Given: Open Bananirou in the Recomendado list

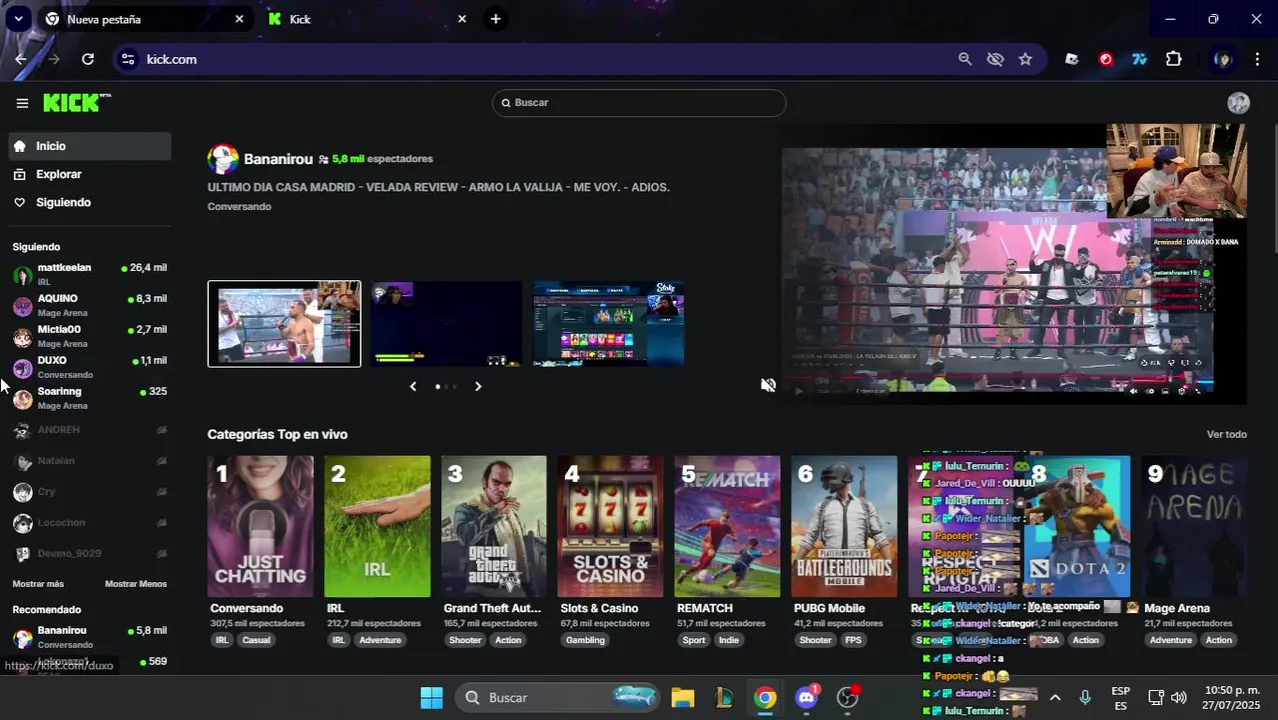Looking at the screenshot, I should click(90, 637).
